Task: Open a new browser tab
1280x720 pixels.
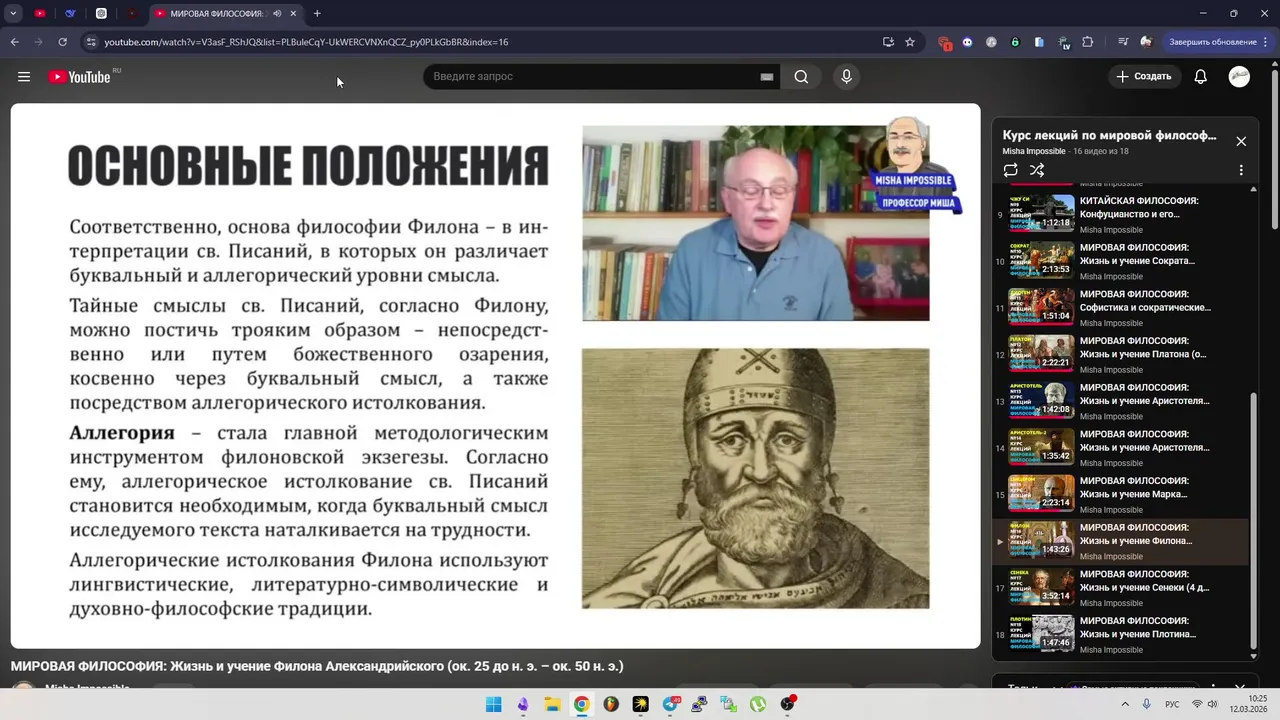Action: [317, 14]
